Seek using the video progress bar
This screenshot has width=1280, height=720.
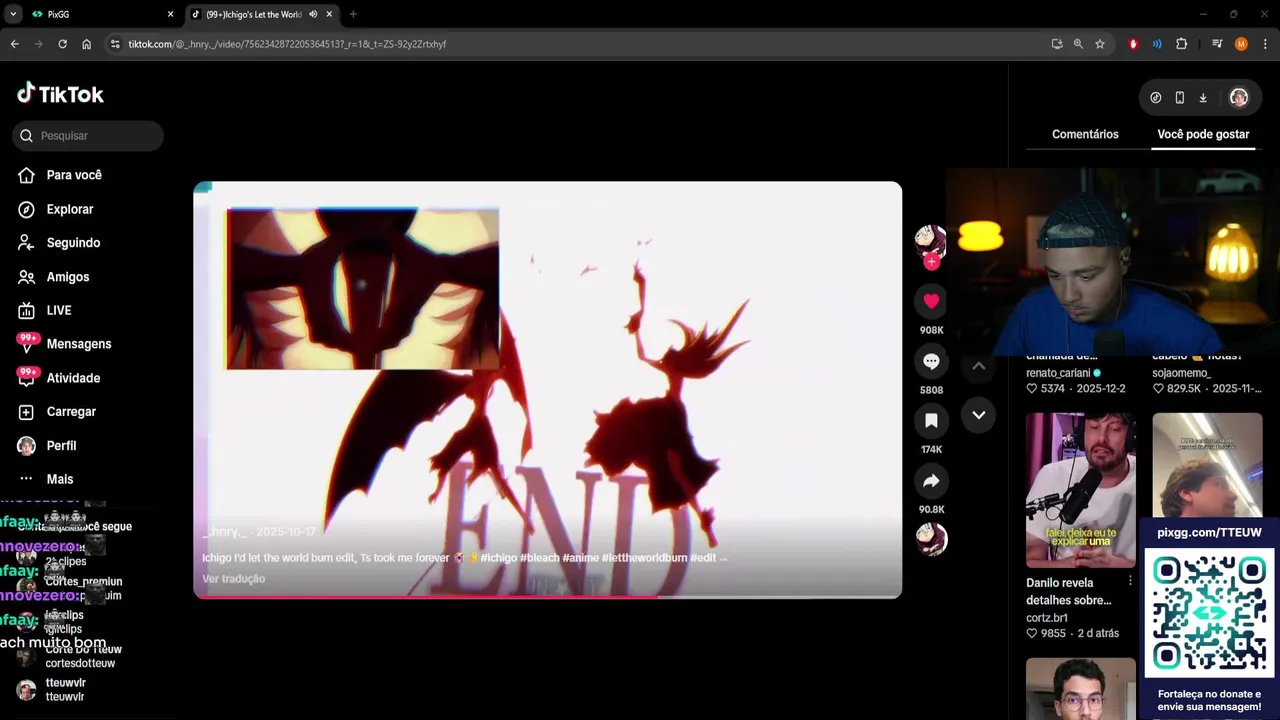coord(547,597)
